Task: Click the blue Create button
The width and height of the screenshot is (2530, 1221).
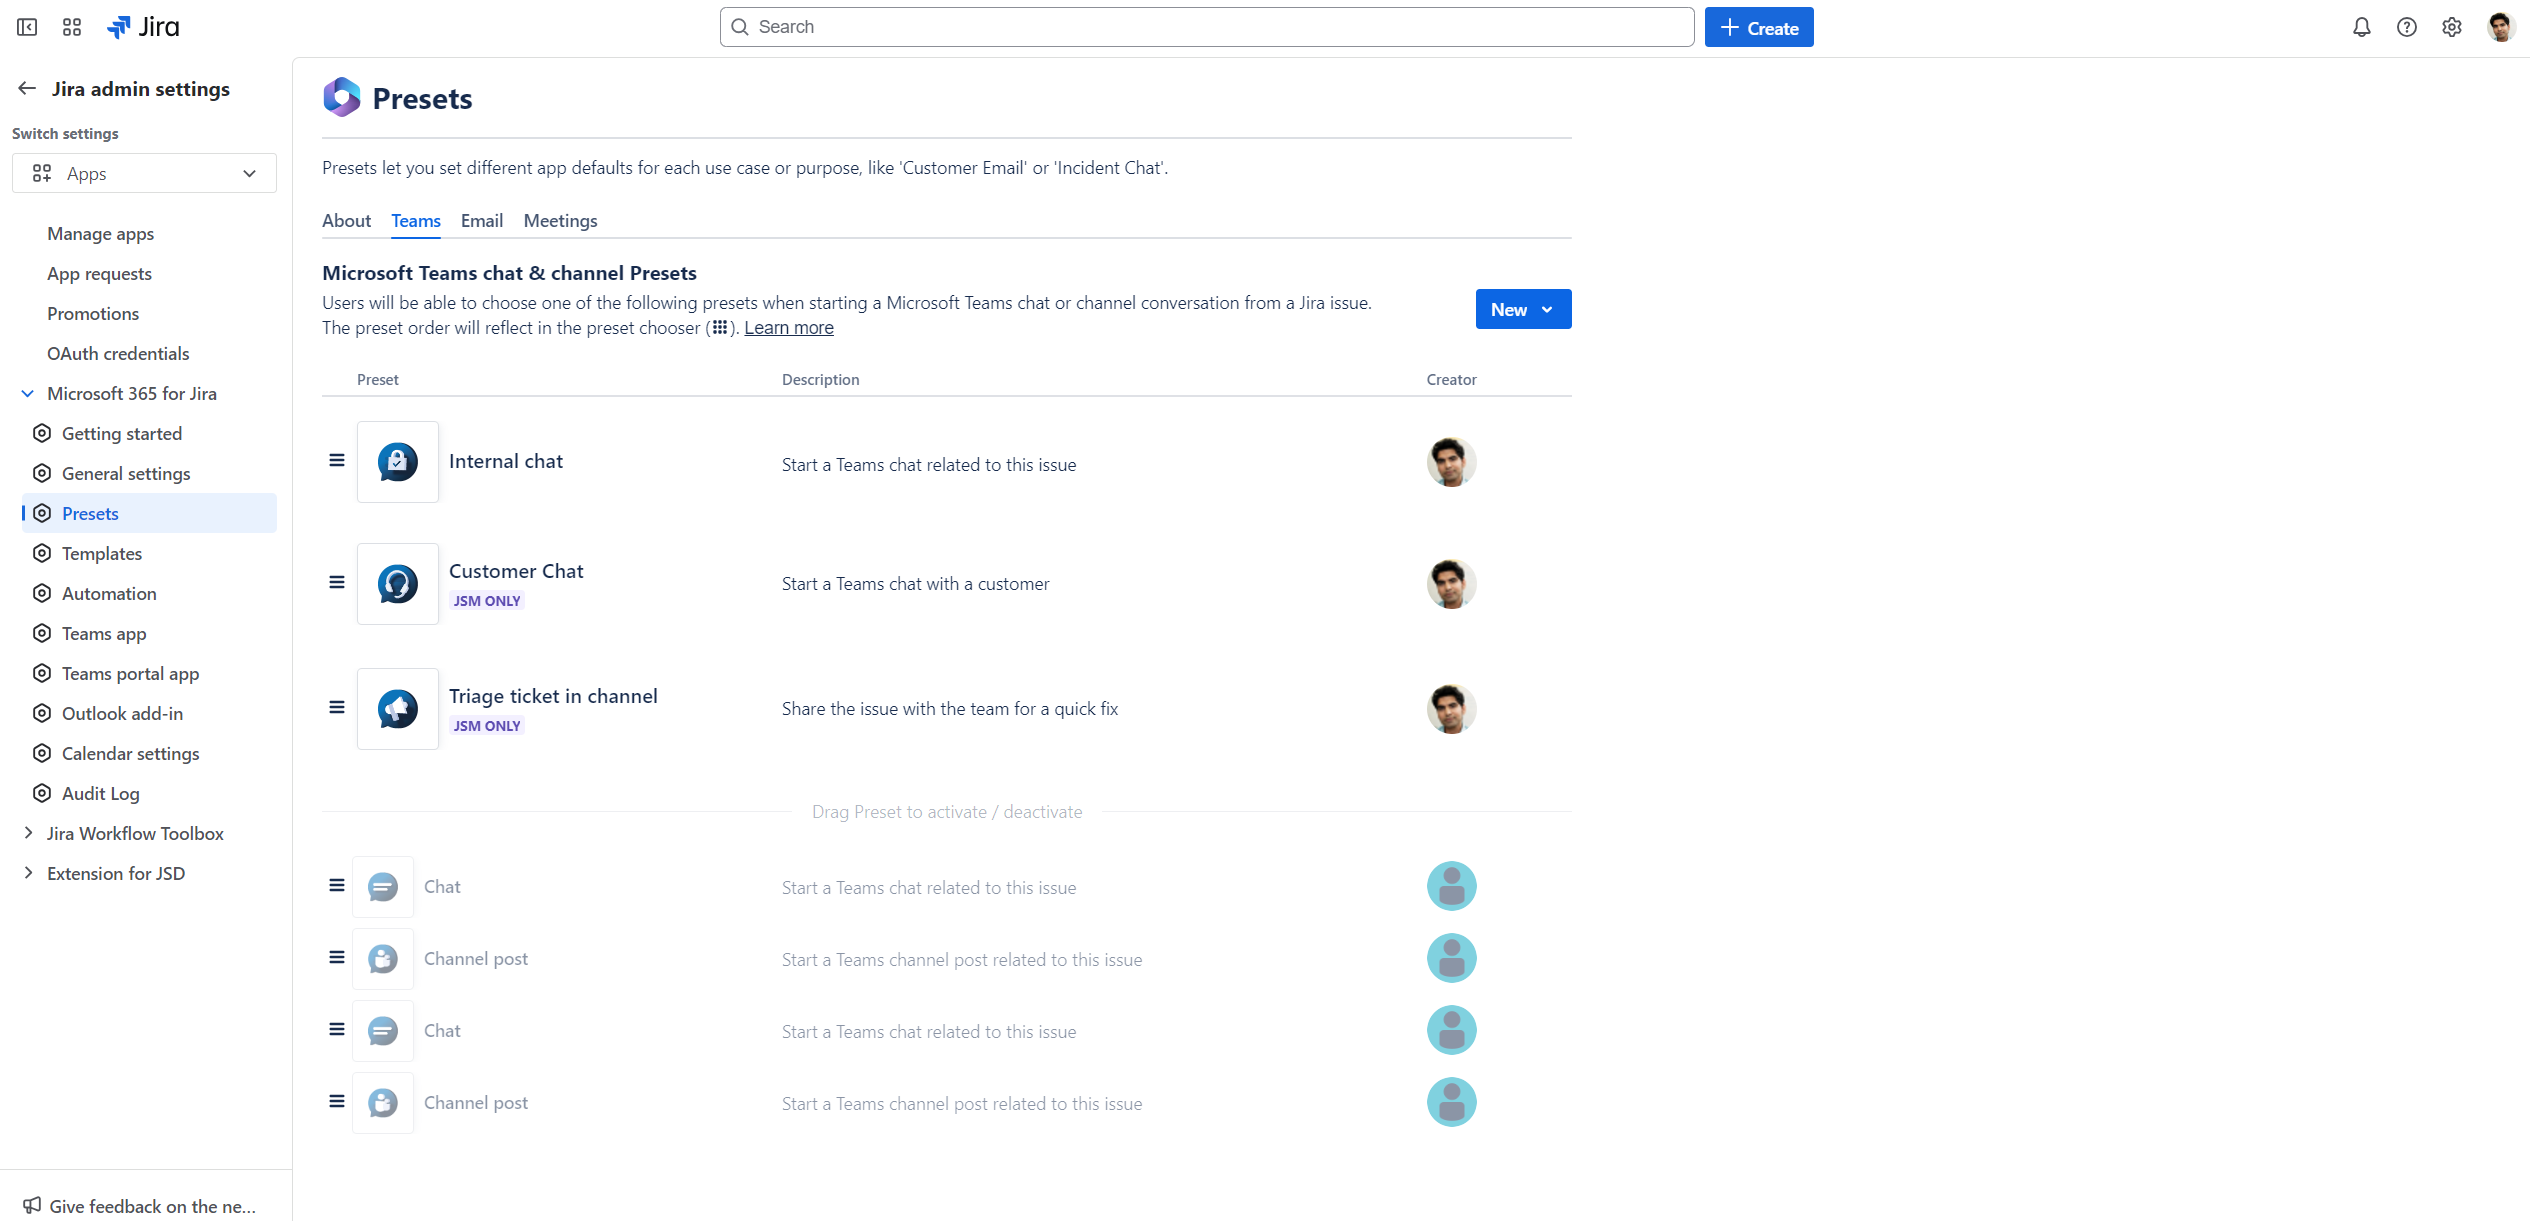Action: (x=1758, y=27)
